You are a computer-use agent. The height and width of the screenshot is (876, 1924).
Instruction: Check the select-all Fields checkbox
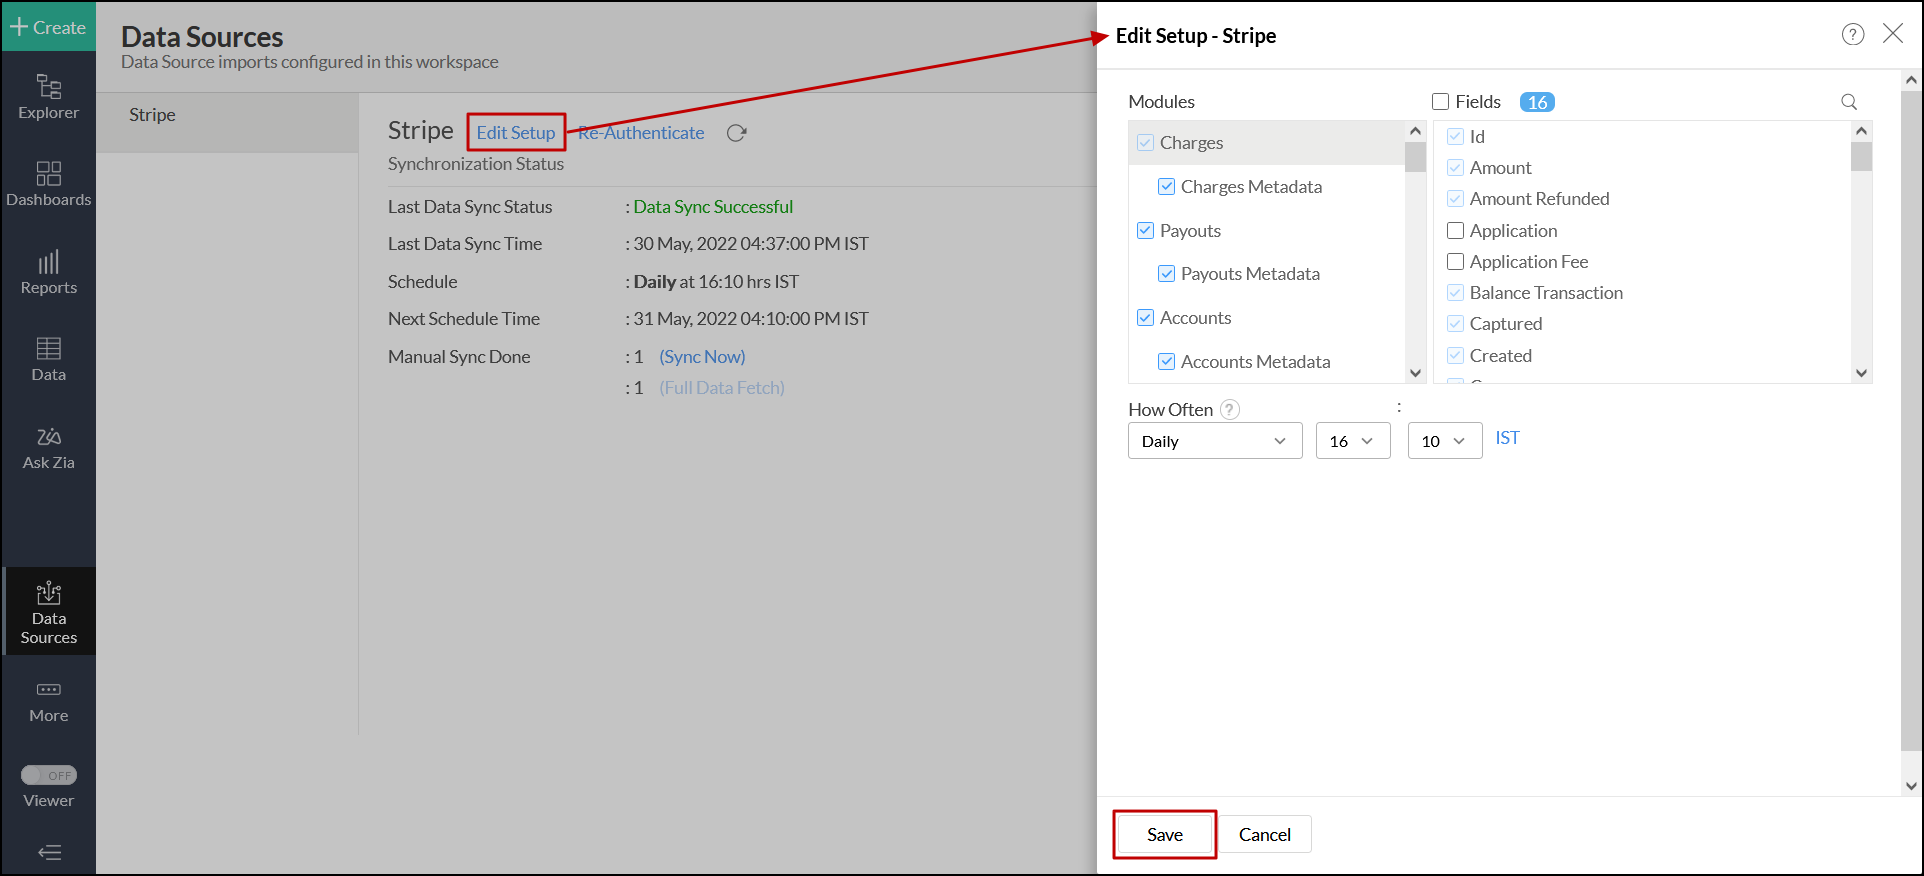pos(1441,102)
